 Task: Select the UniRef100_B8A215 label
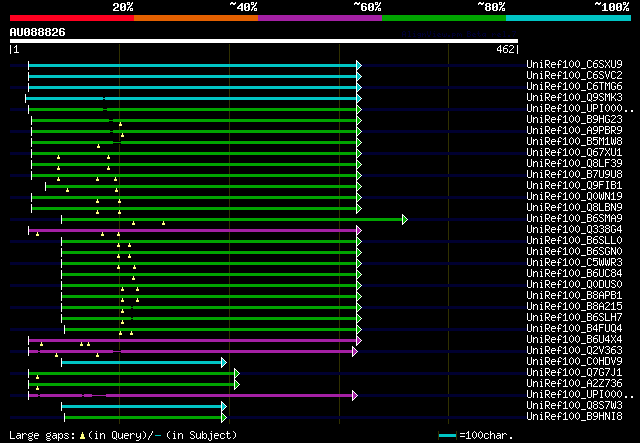click(x=574, y=307)
